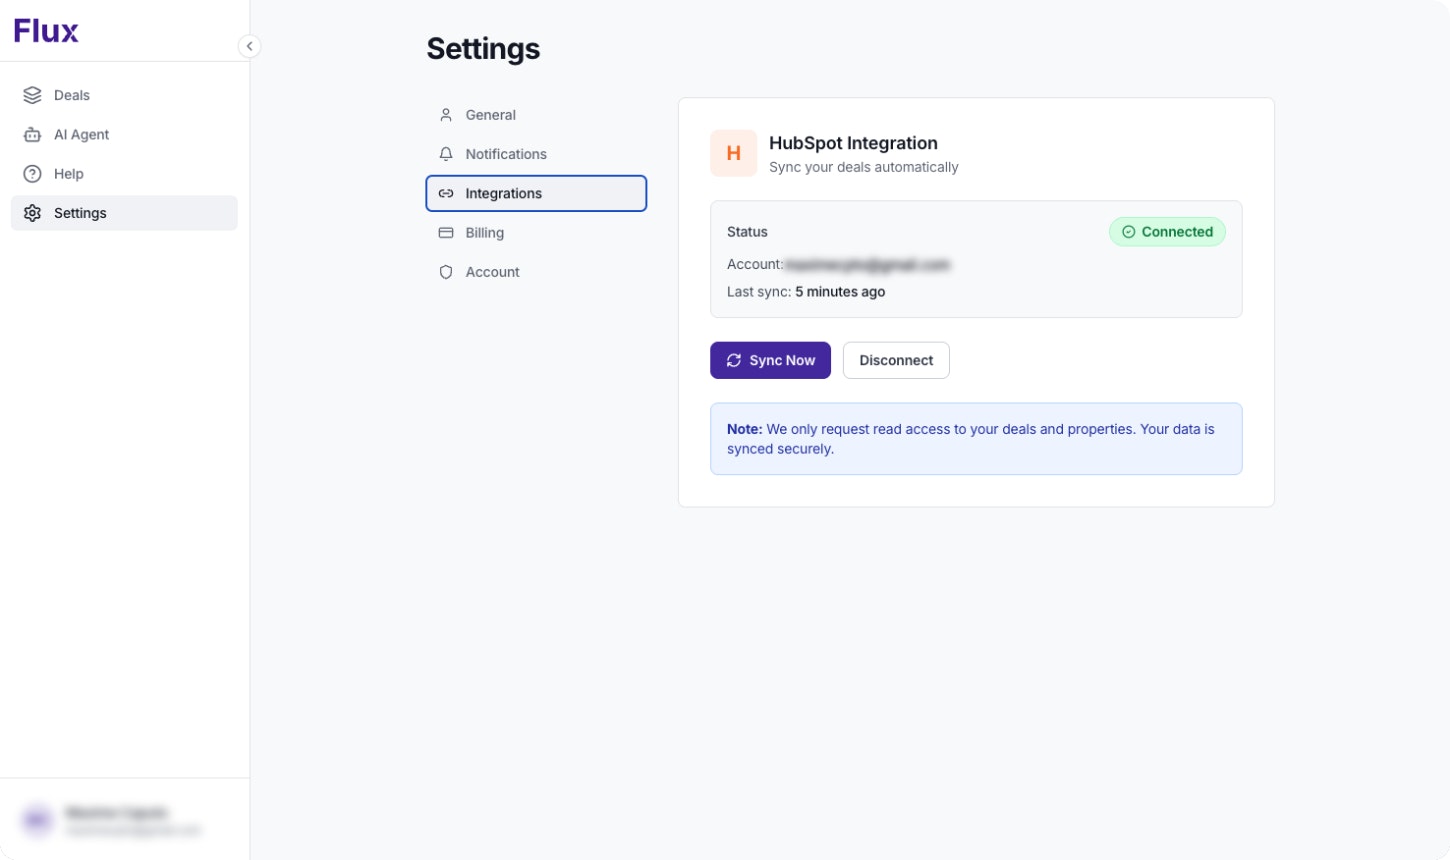Image resolution: width=1450 pixels, height=860 pixels.
Task: Click the Disconnect button
Action: click(896, 360)
